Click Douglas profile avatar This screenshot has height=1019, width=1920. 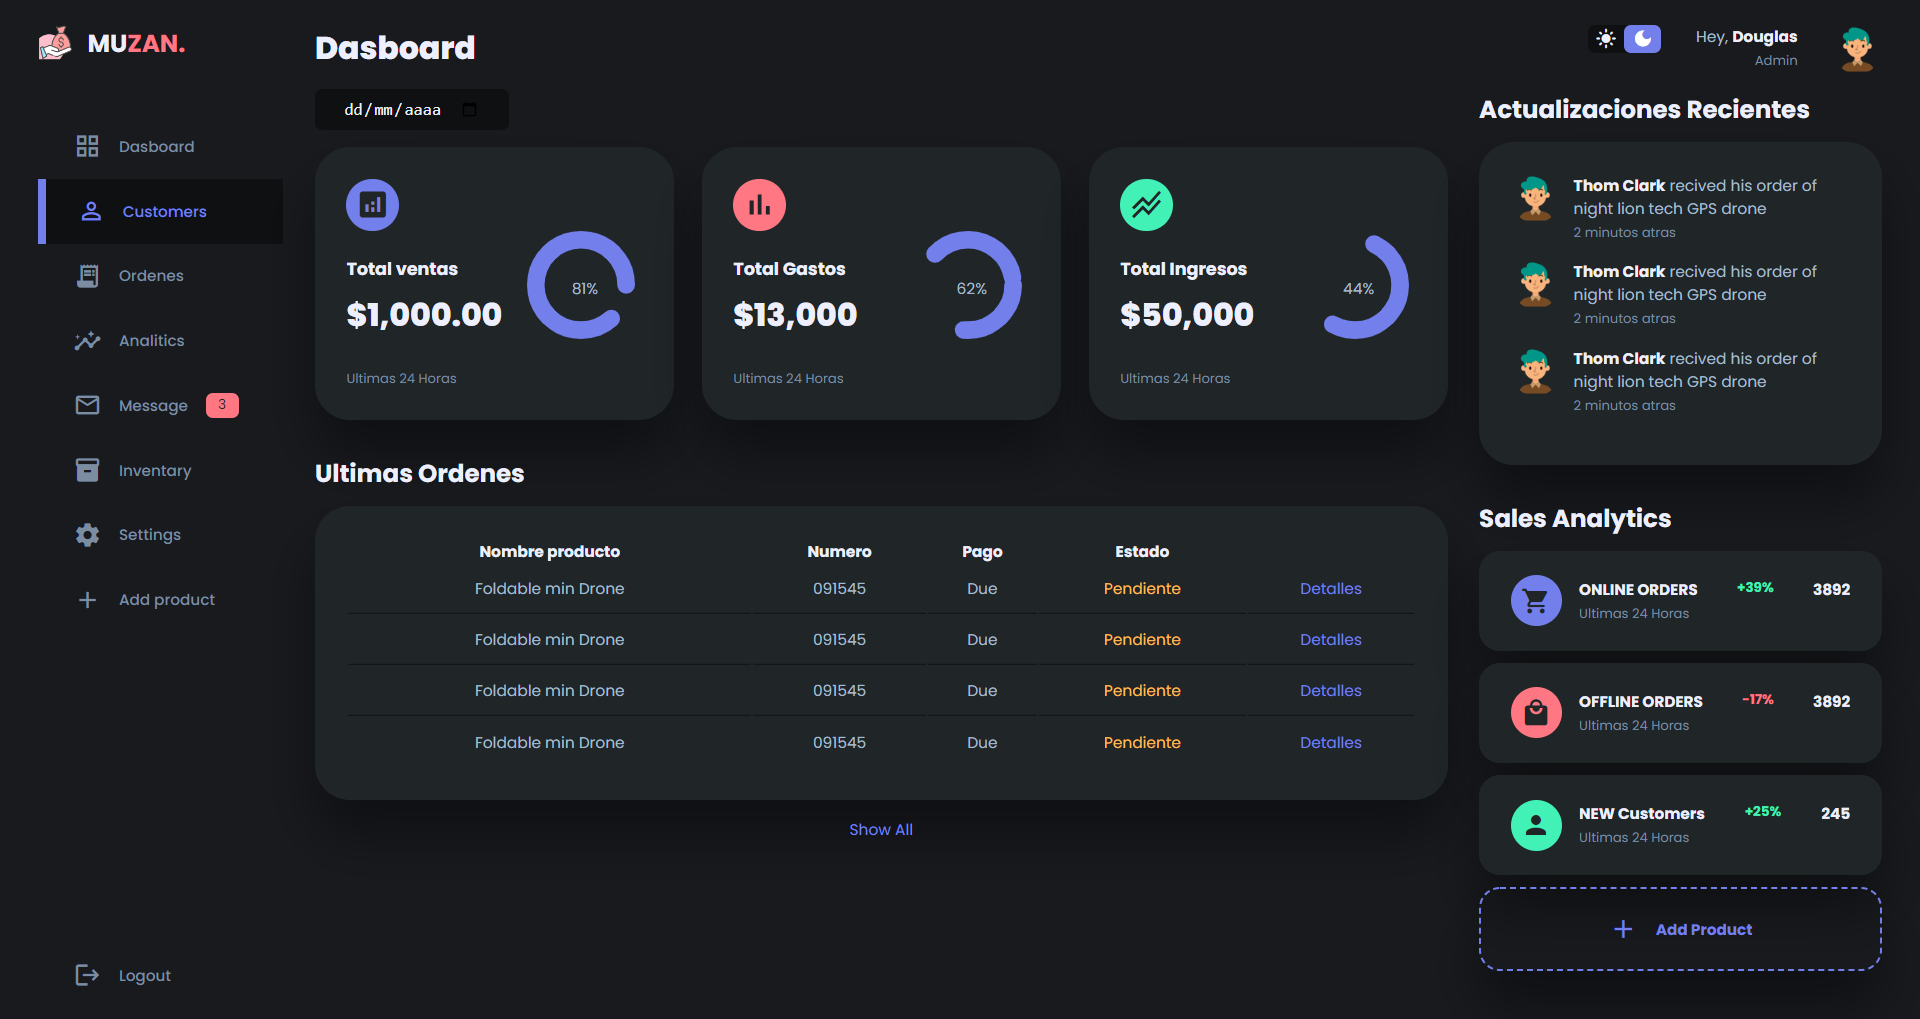pos(1857,49)
